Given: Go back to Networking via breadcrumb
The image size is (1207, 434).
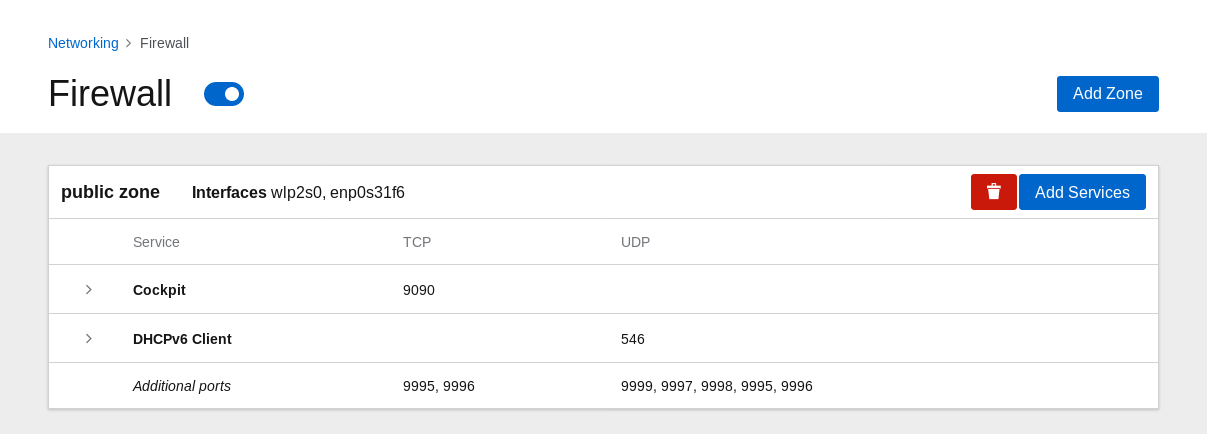Looking at the screenshot, I should [83, 43].
